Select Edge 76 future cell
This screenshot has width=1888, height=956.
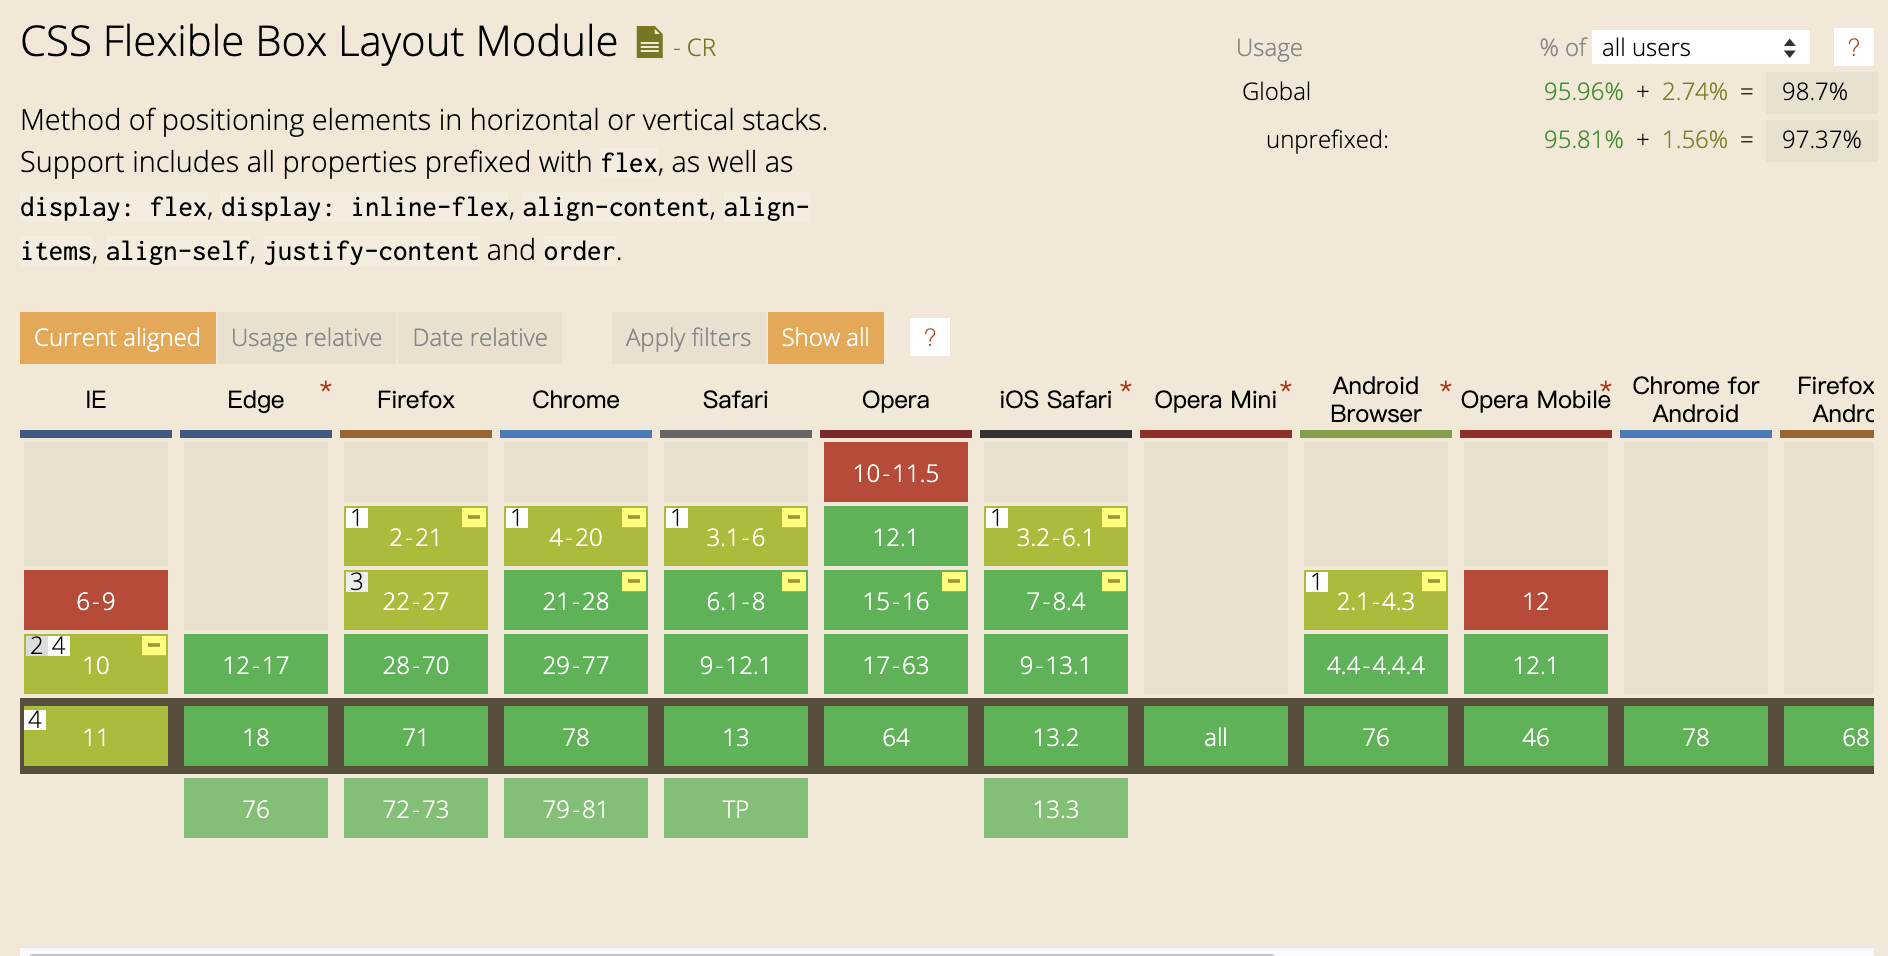(256, 808)
